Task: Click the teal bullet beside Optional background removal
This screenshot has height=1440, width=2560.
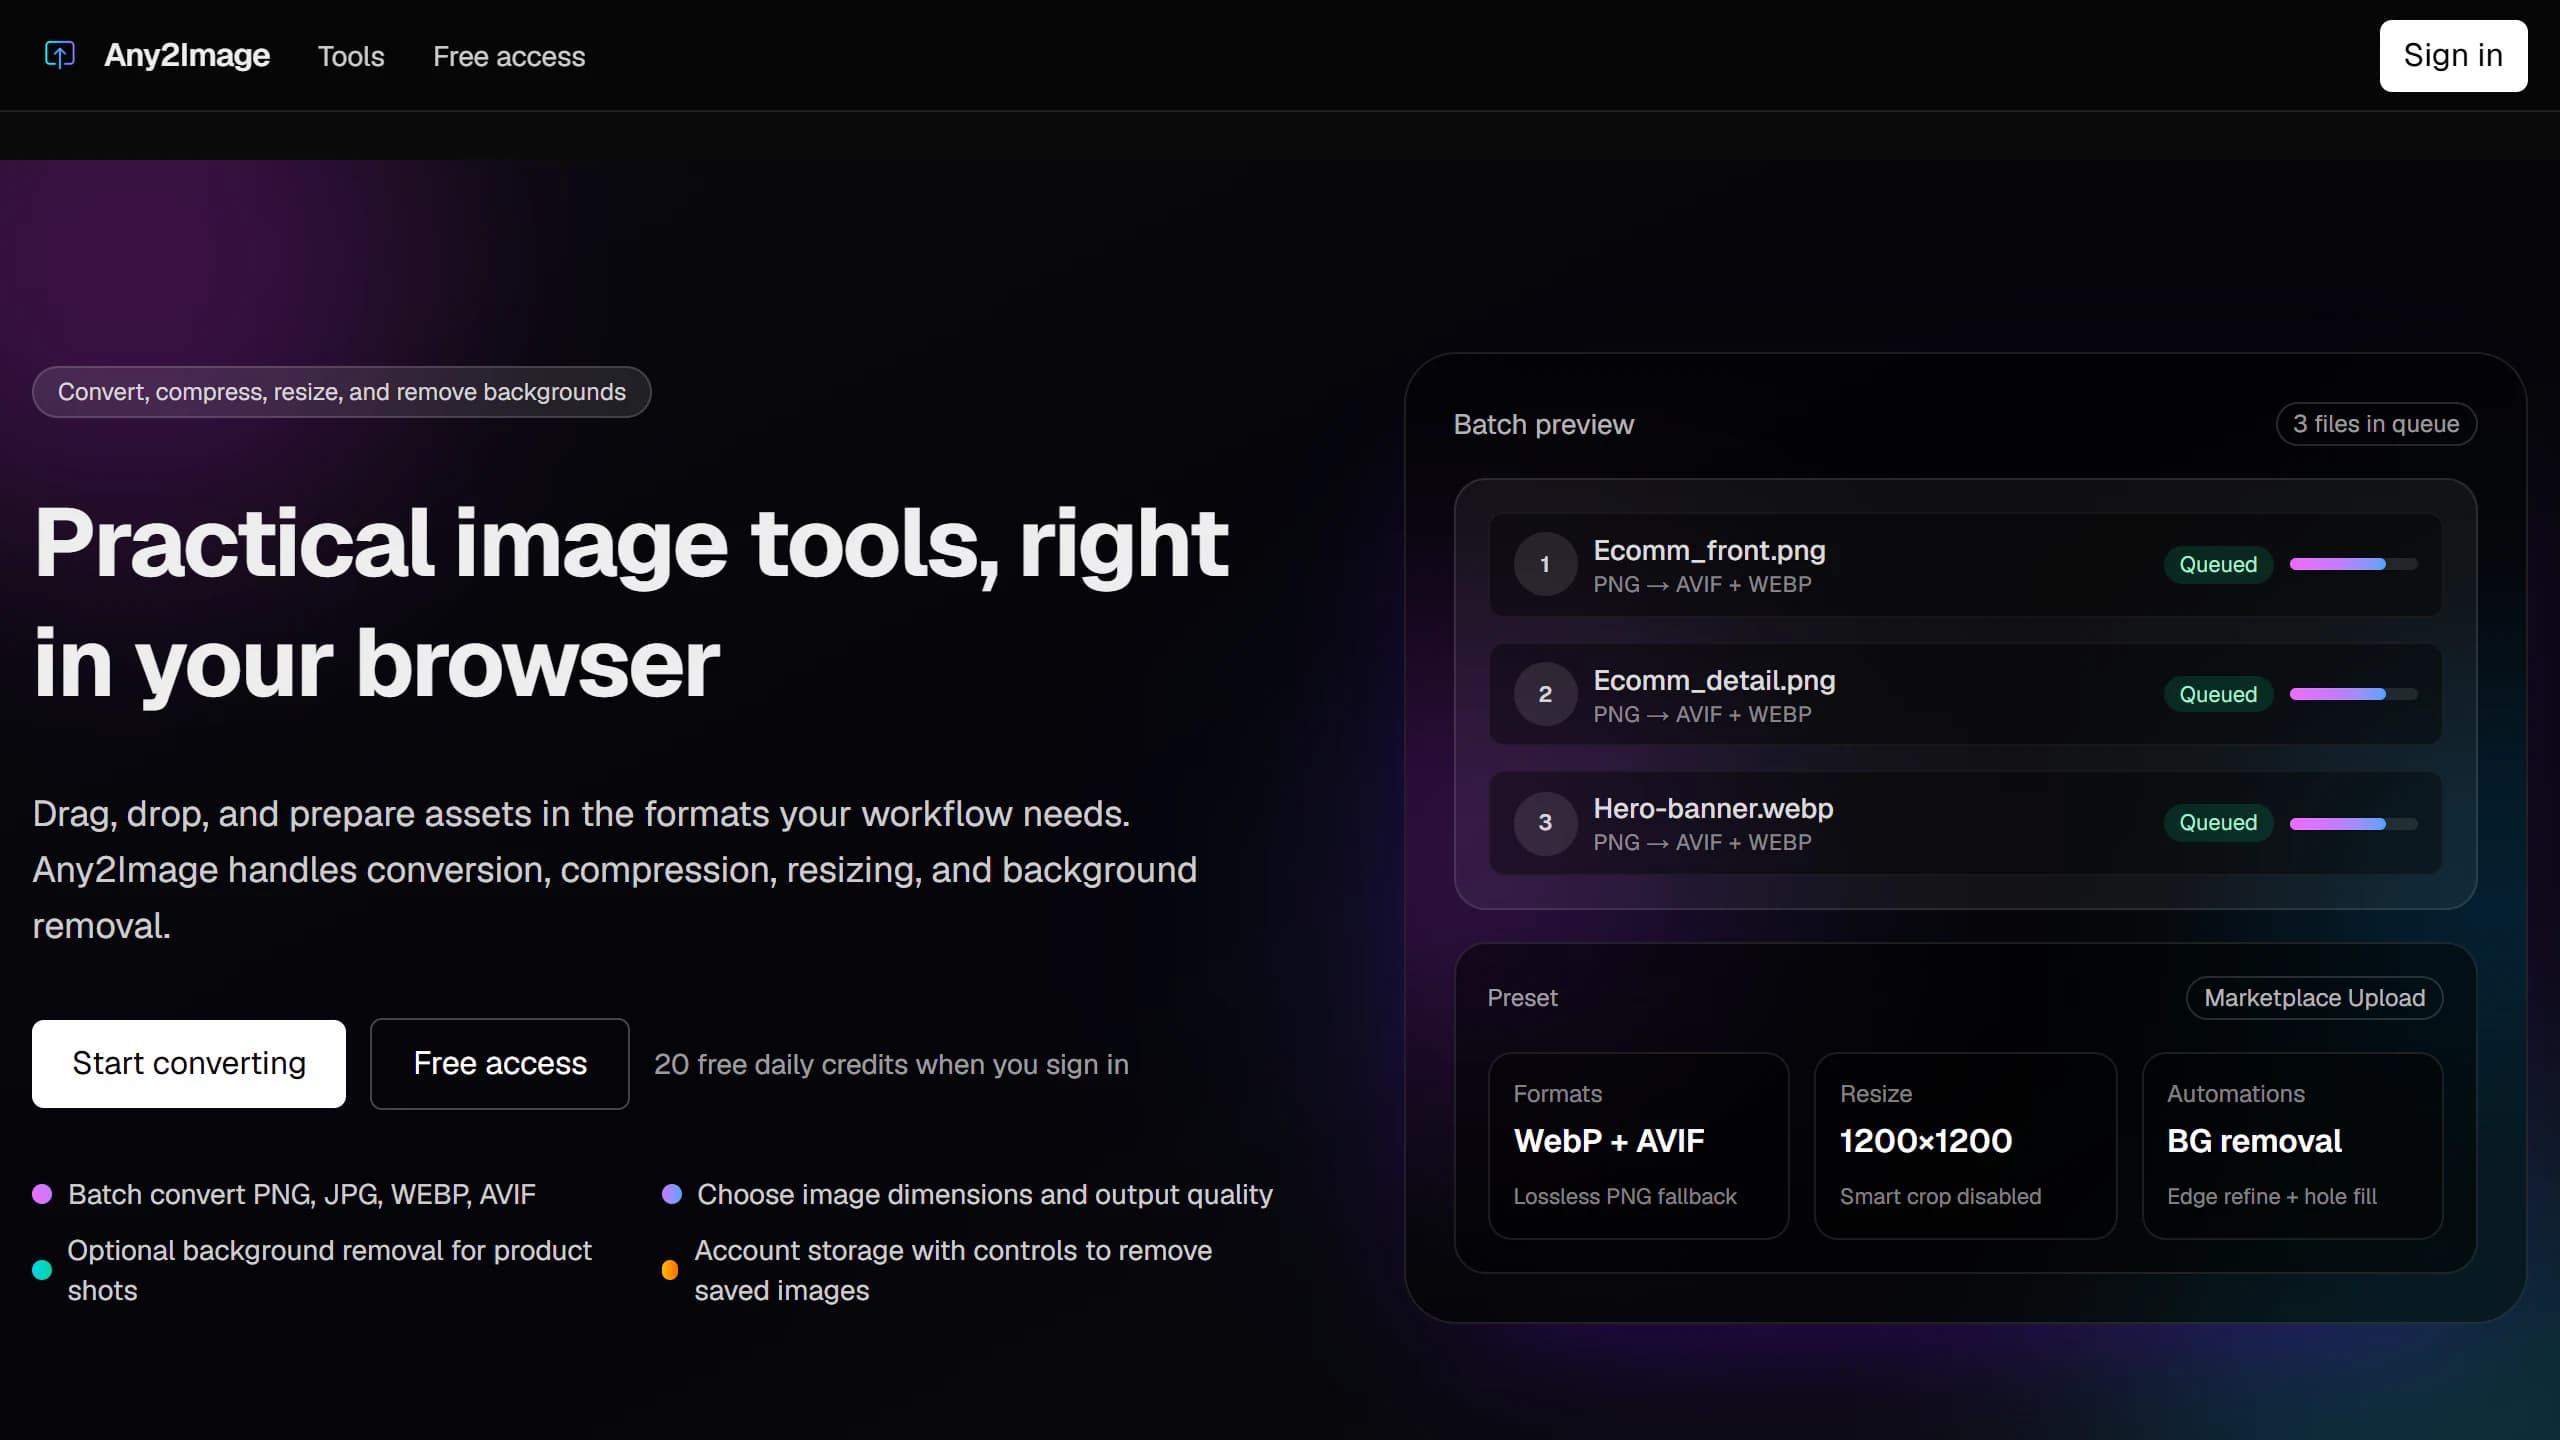Action: tap(42, 1270)
